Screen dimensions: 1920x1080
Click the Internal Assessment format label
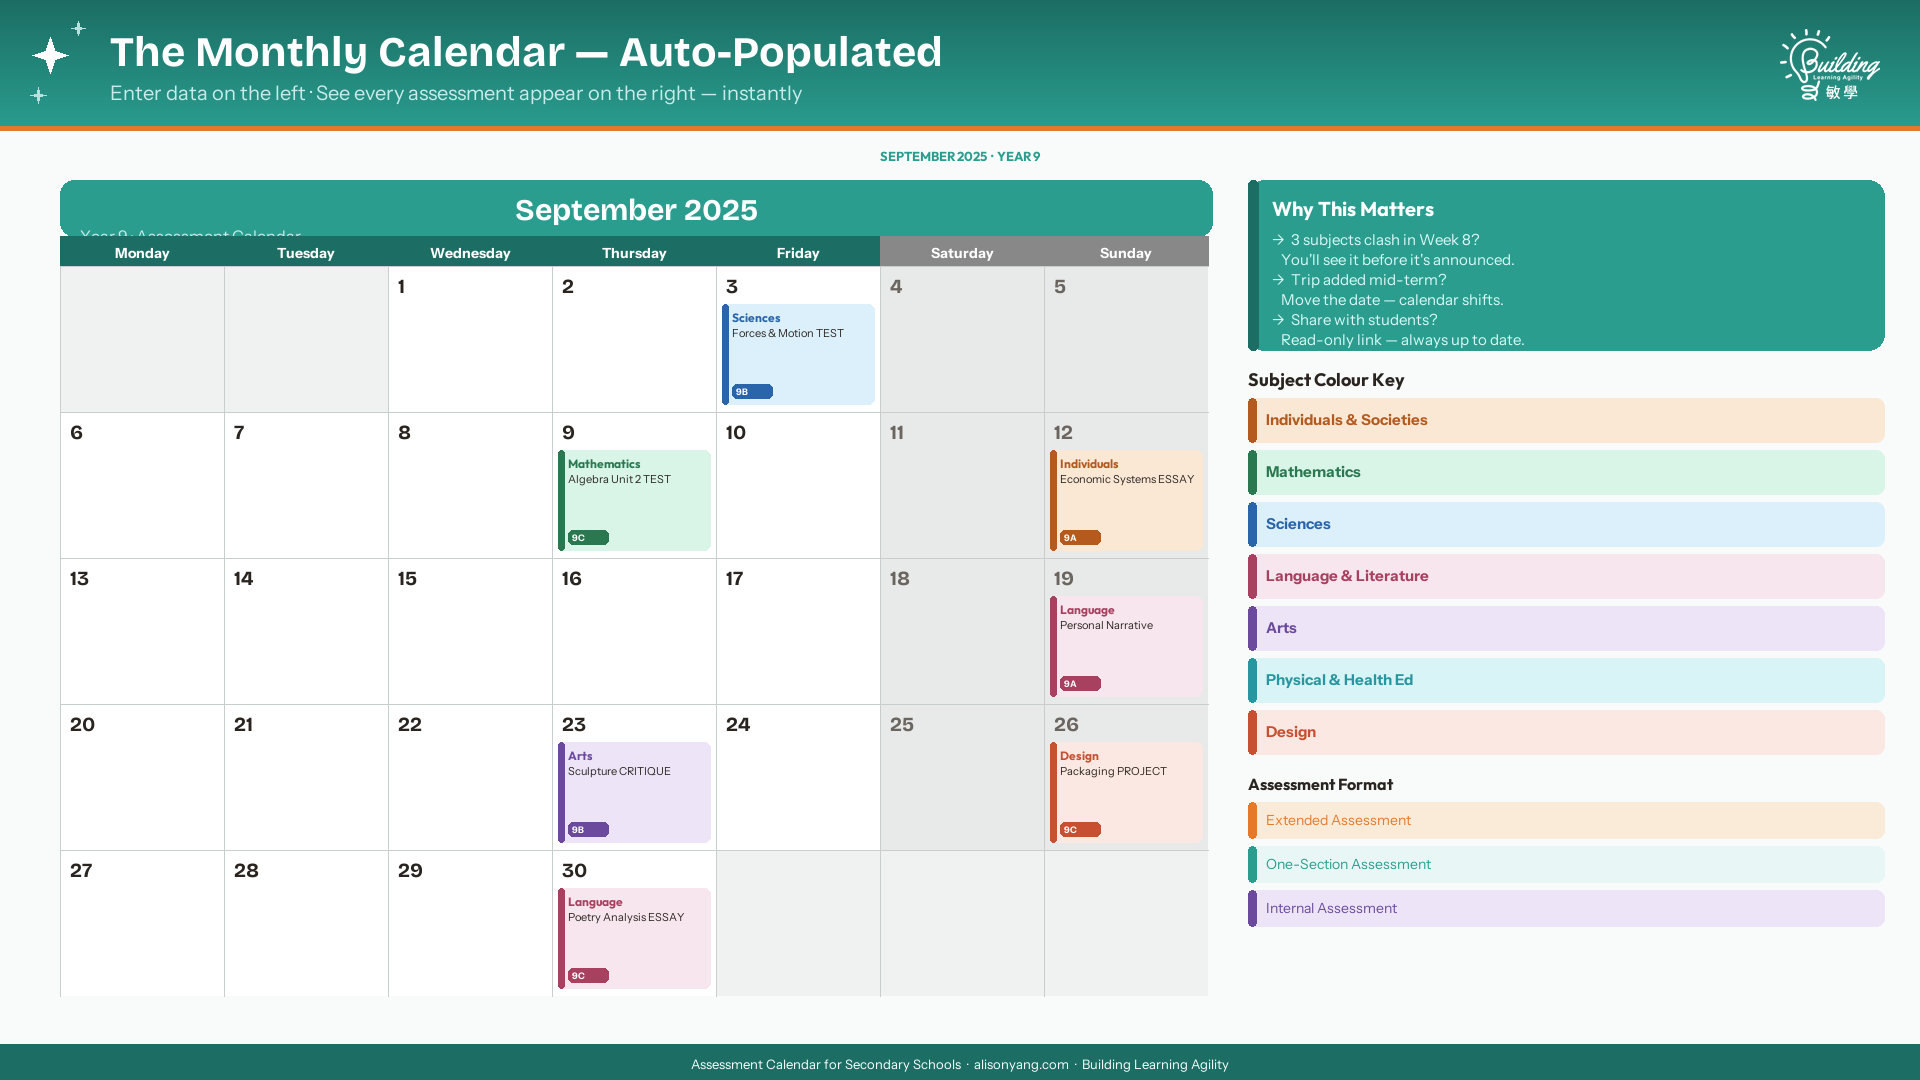[x=1331, y=908]
